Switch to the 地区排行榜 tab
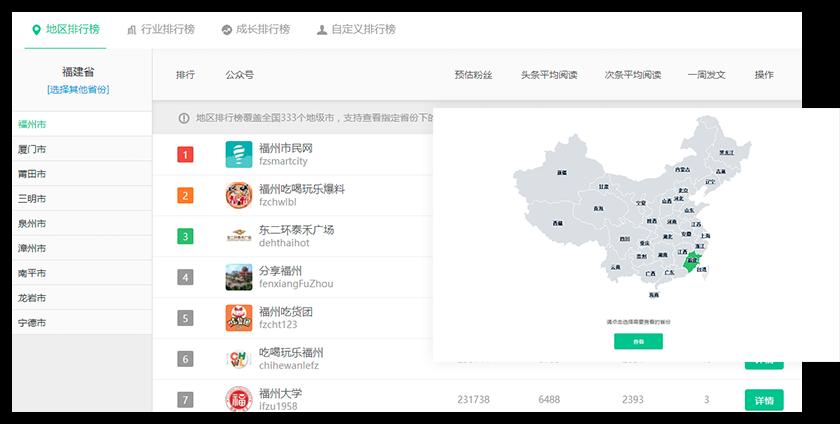The image size is (840, 424). pyautogui.click(x=66, y=29)
